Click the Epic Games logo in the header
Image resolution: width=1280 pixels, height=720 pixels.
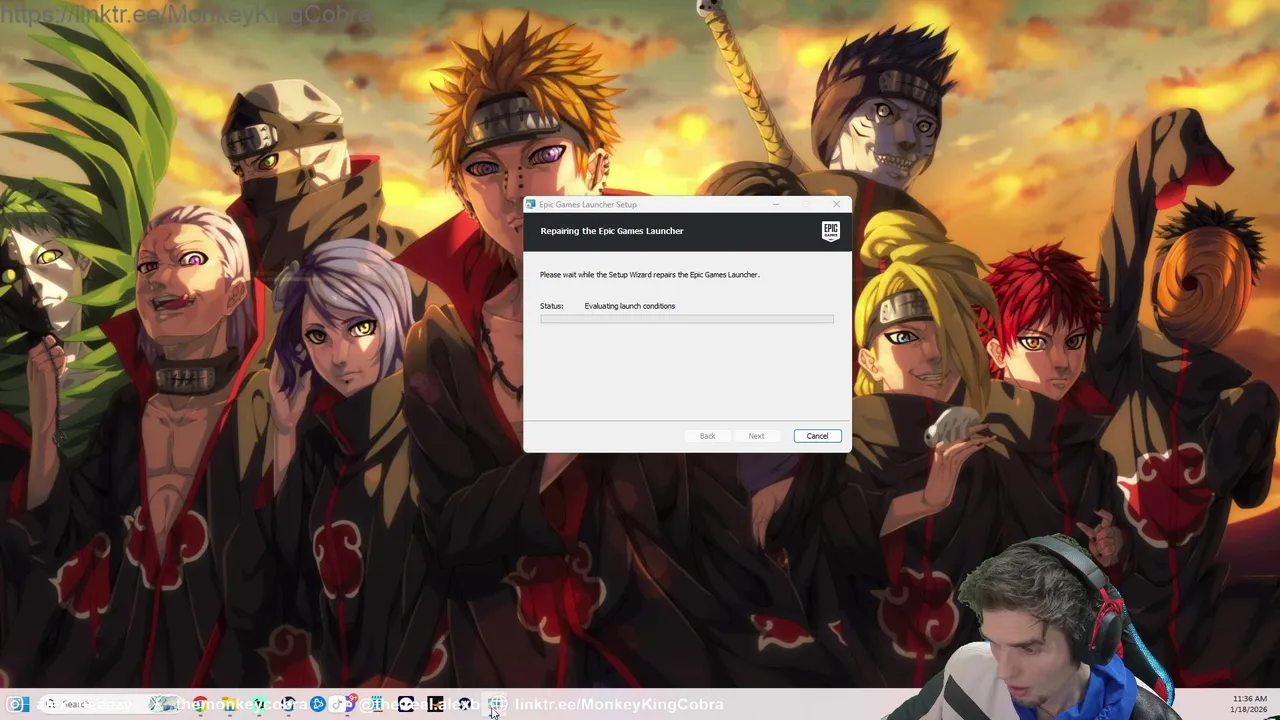830,231
